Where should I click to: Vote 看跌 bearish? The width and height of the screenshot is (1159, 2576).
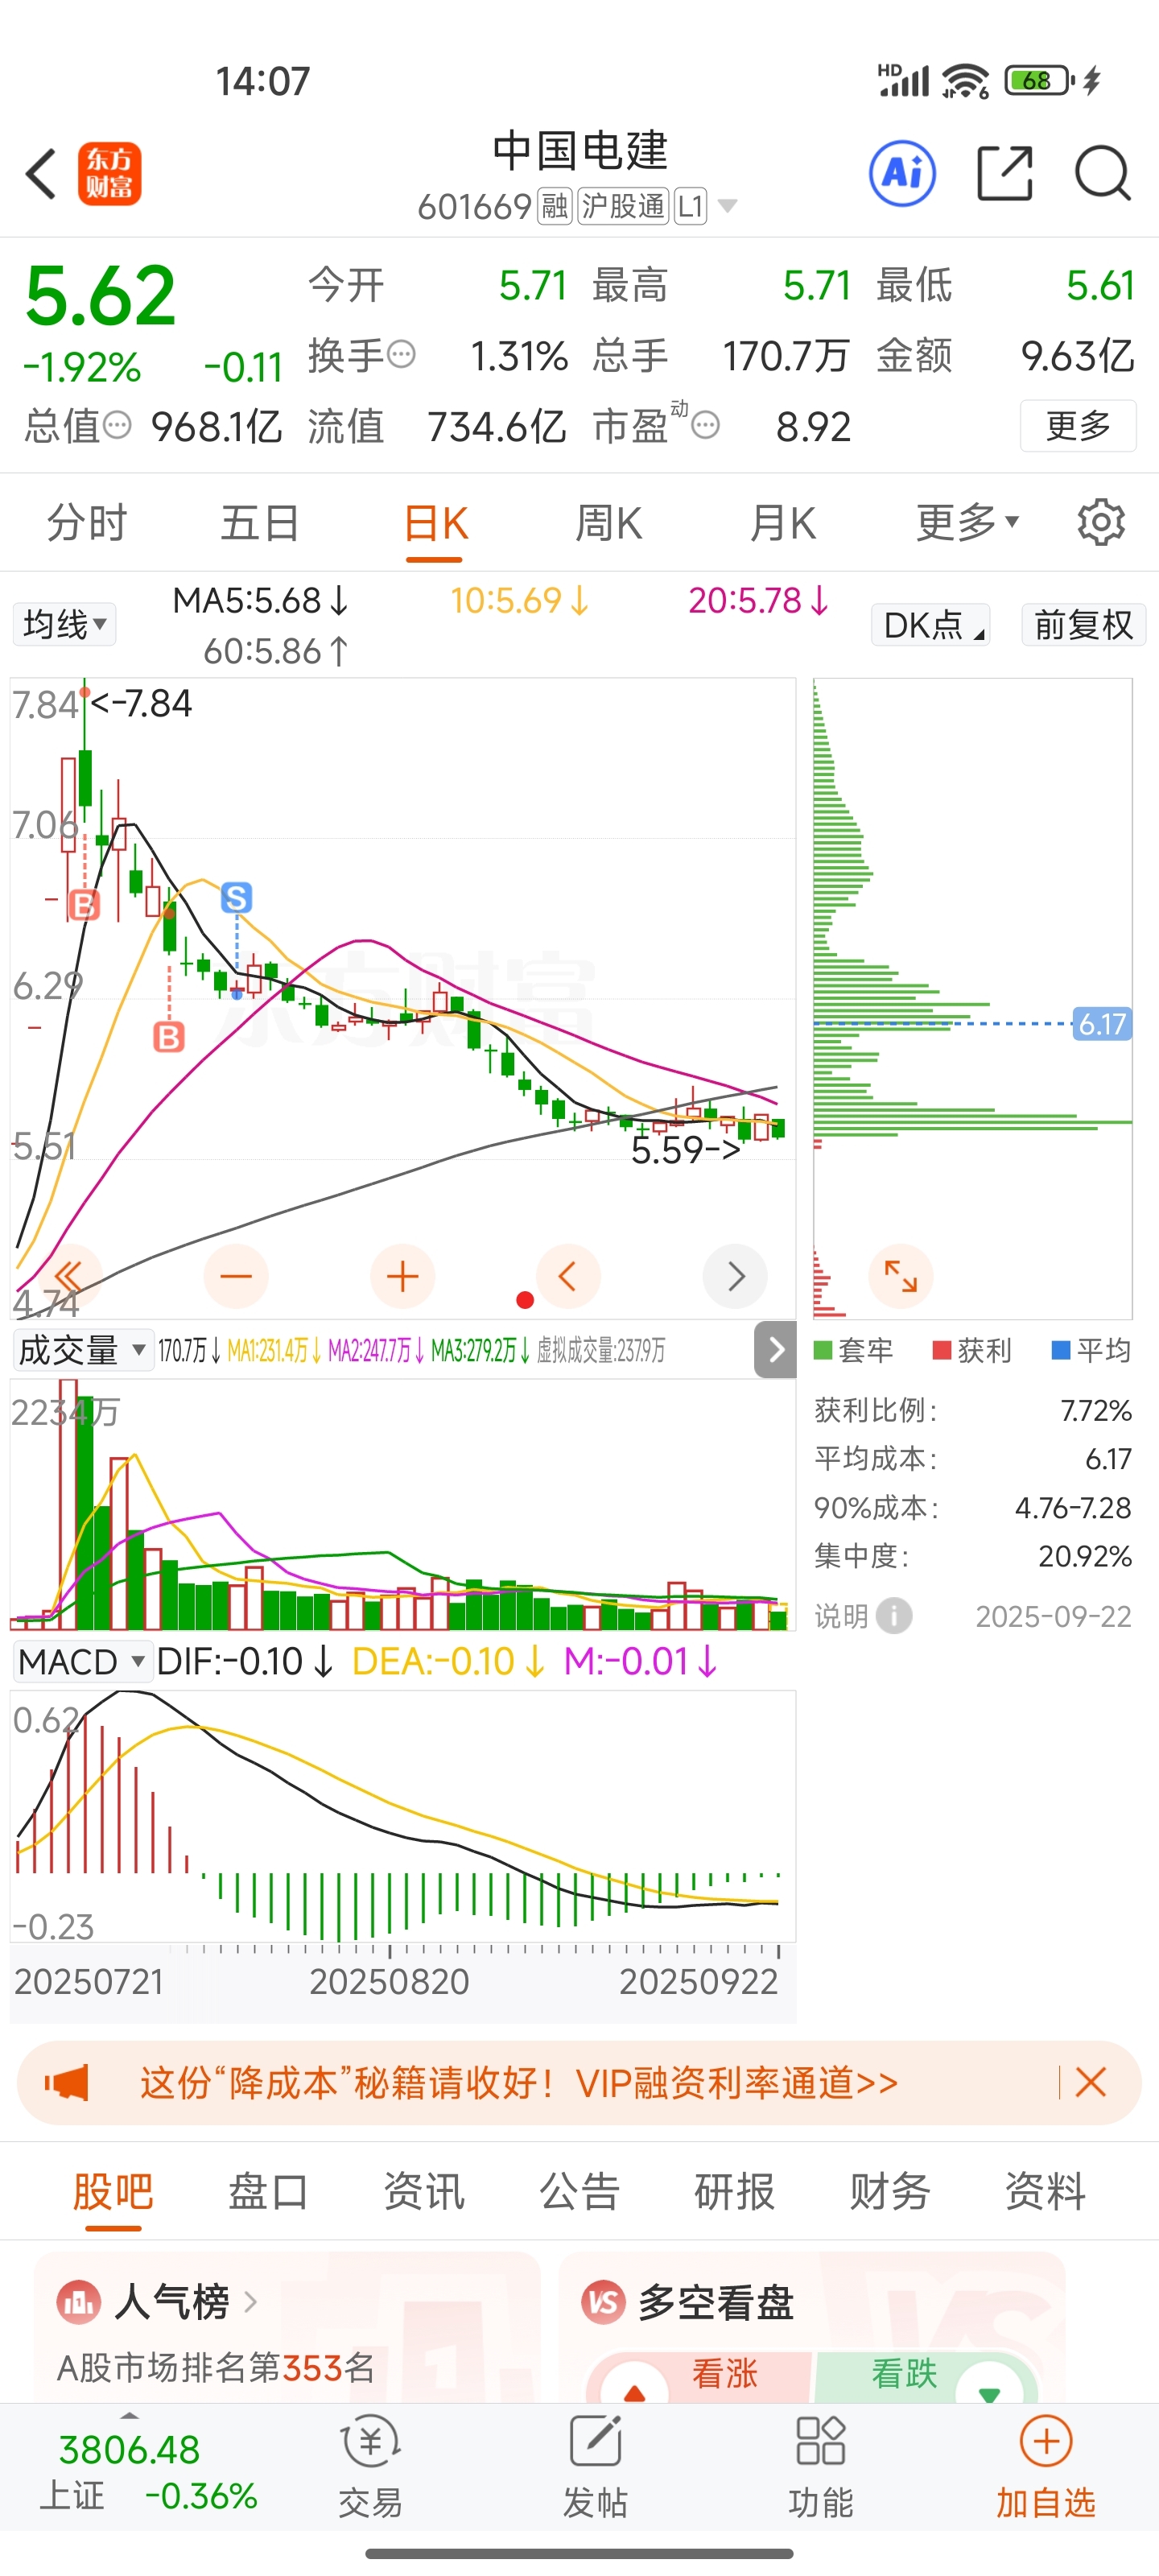[928, 2376]
